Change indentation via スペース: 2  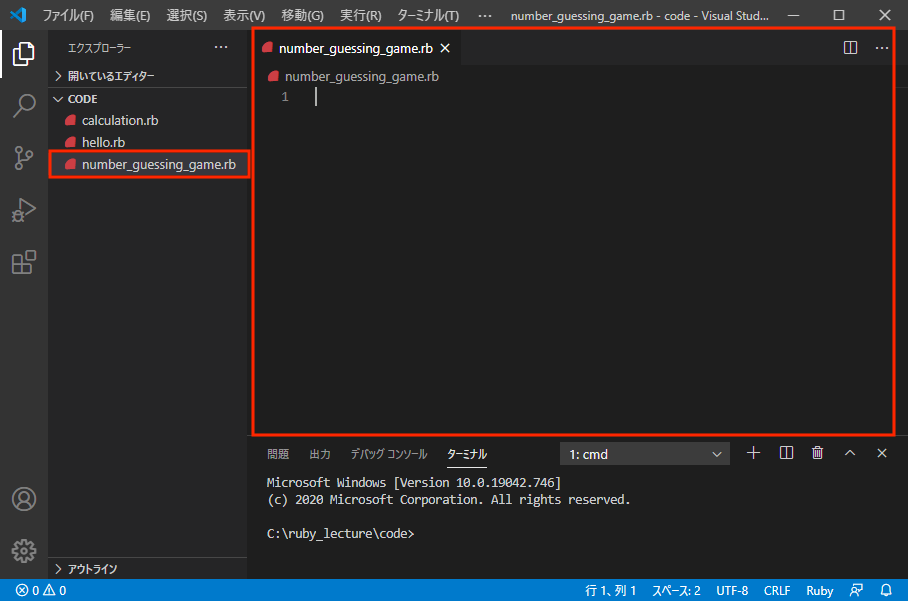click(676, 590)
